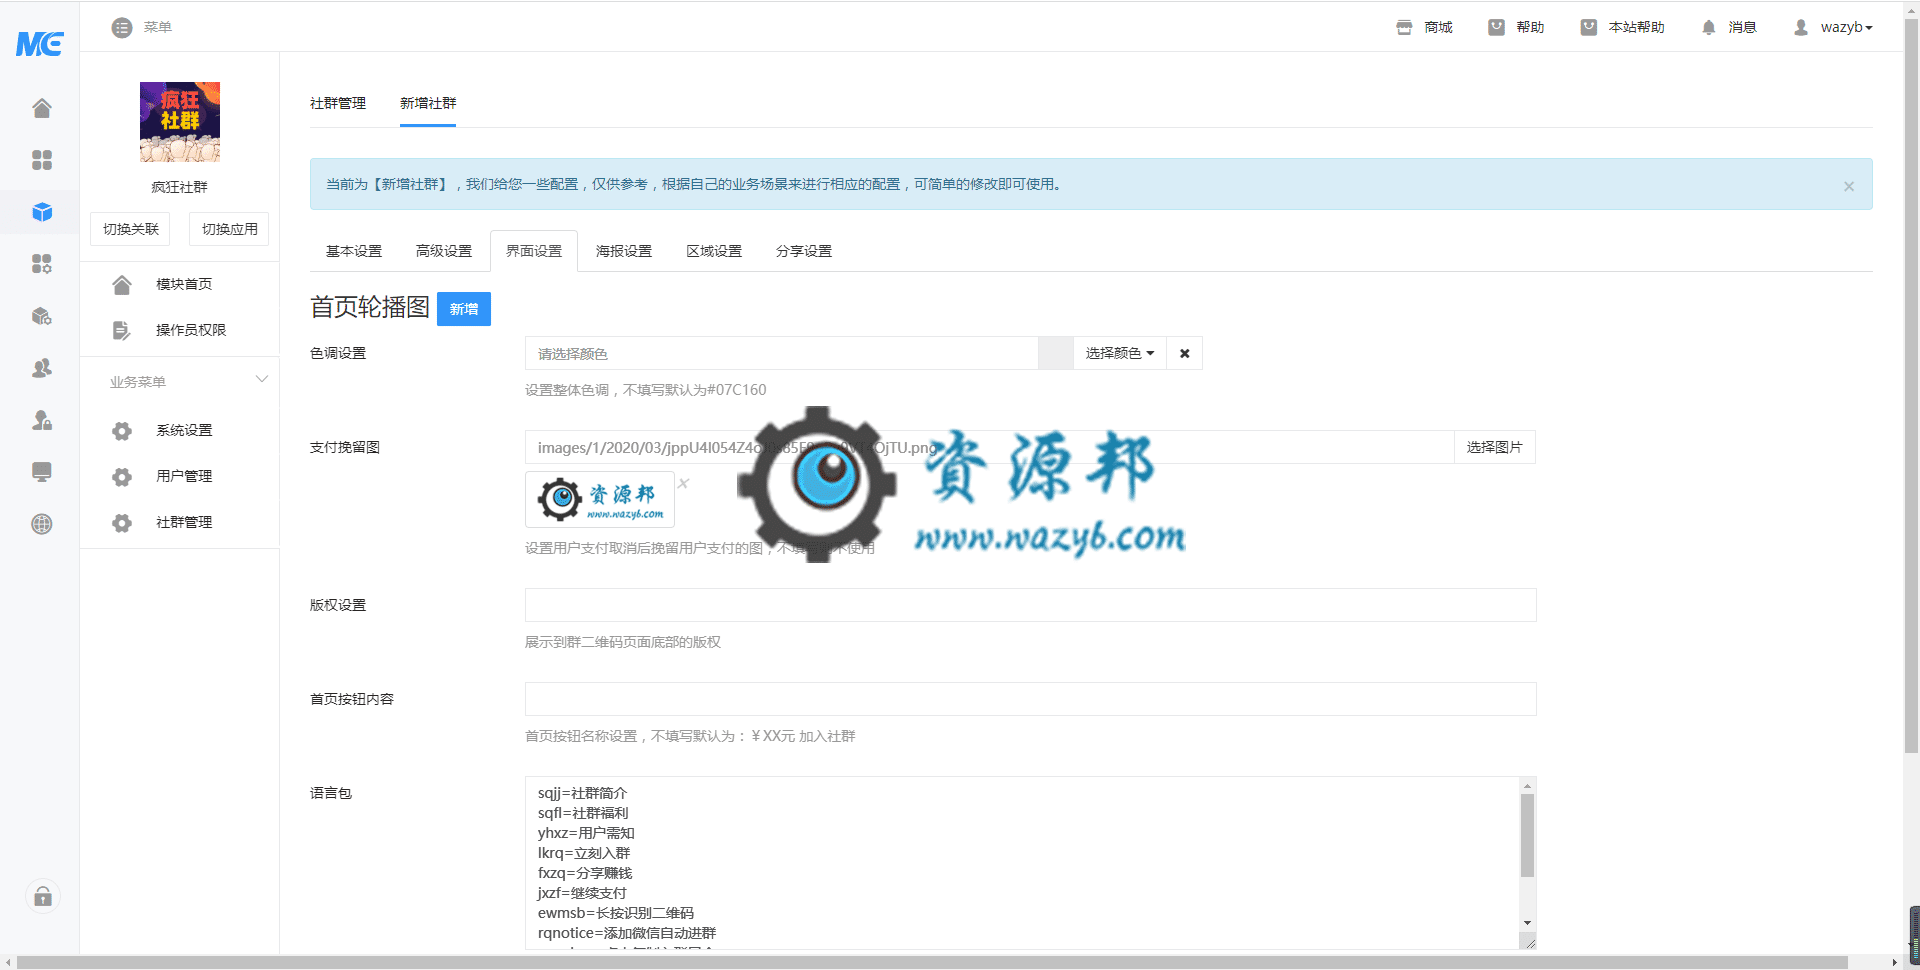Switch to 区域设置 tab
This screenshot has width=1920, height=970.
(714, 251)
